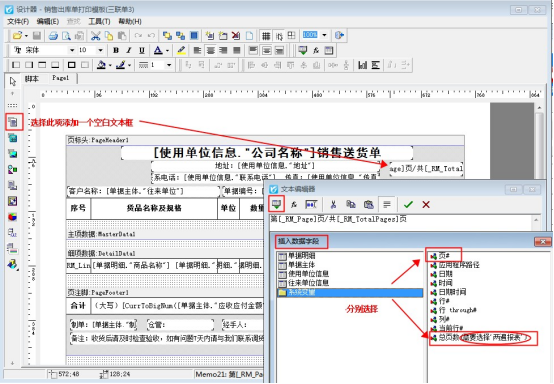Click the save disk icon
Image resolution: width=554 pixels, height=384 pixels.
37,35
